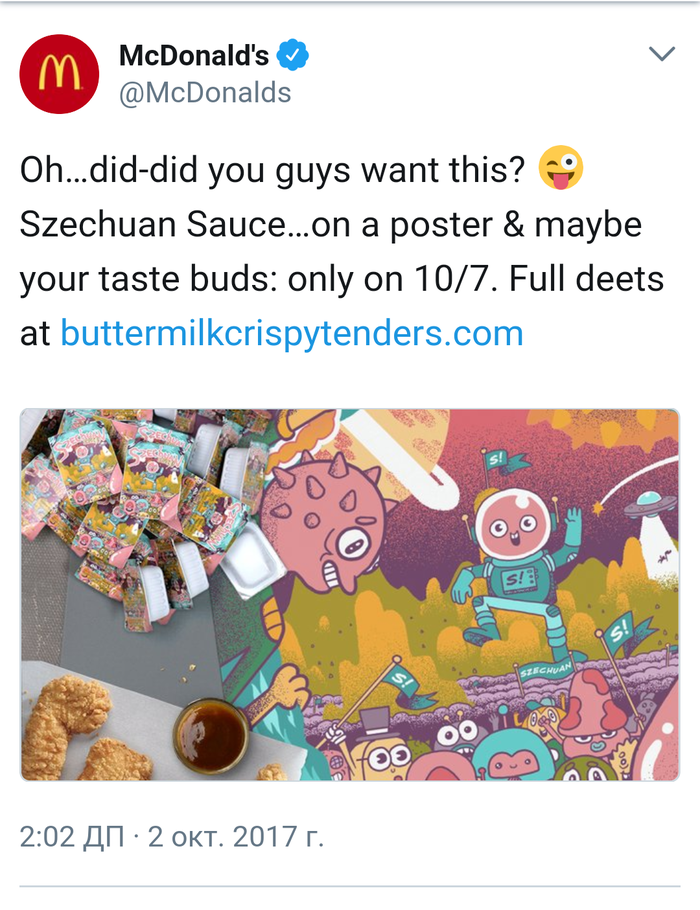Click the @McDonalds handle
This screenshot has width=700, height=910.
(x=205, y=93)
